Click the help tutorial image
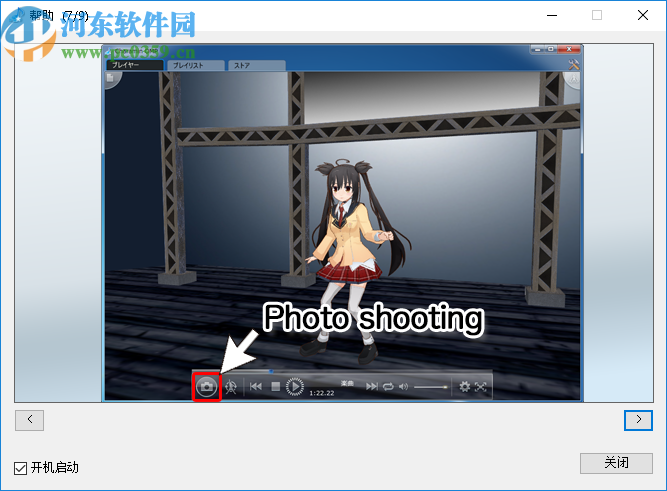Image resolution: width=667 pixels, height=491 pixels. [x=334, y=223]
